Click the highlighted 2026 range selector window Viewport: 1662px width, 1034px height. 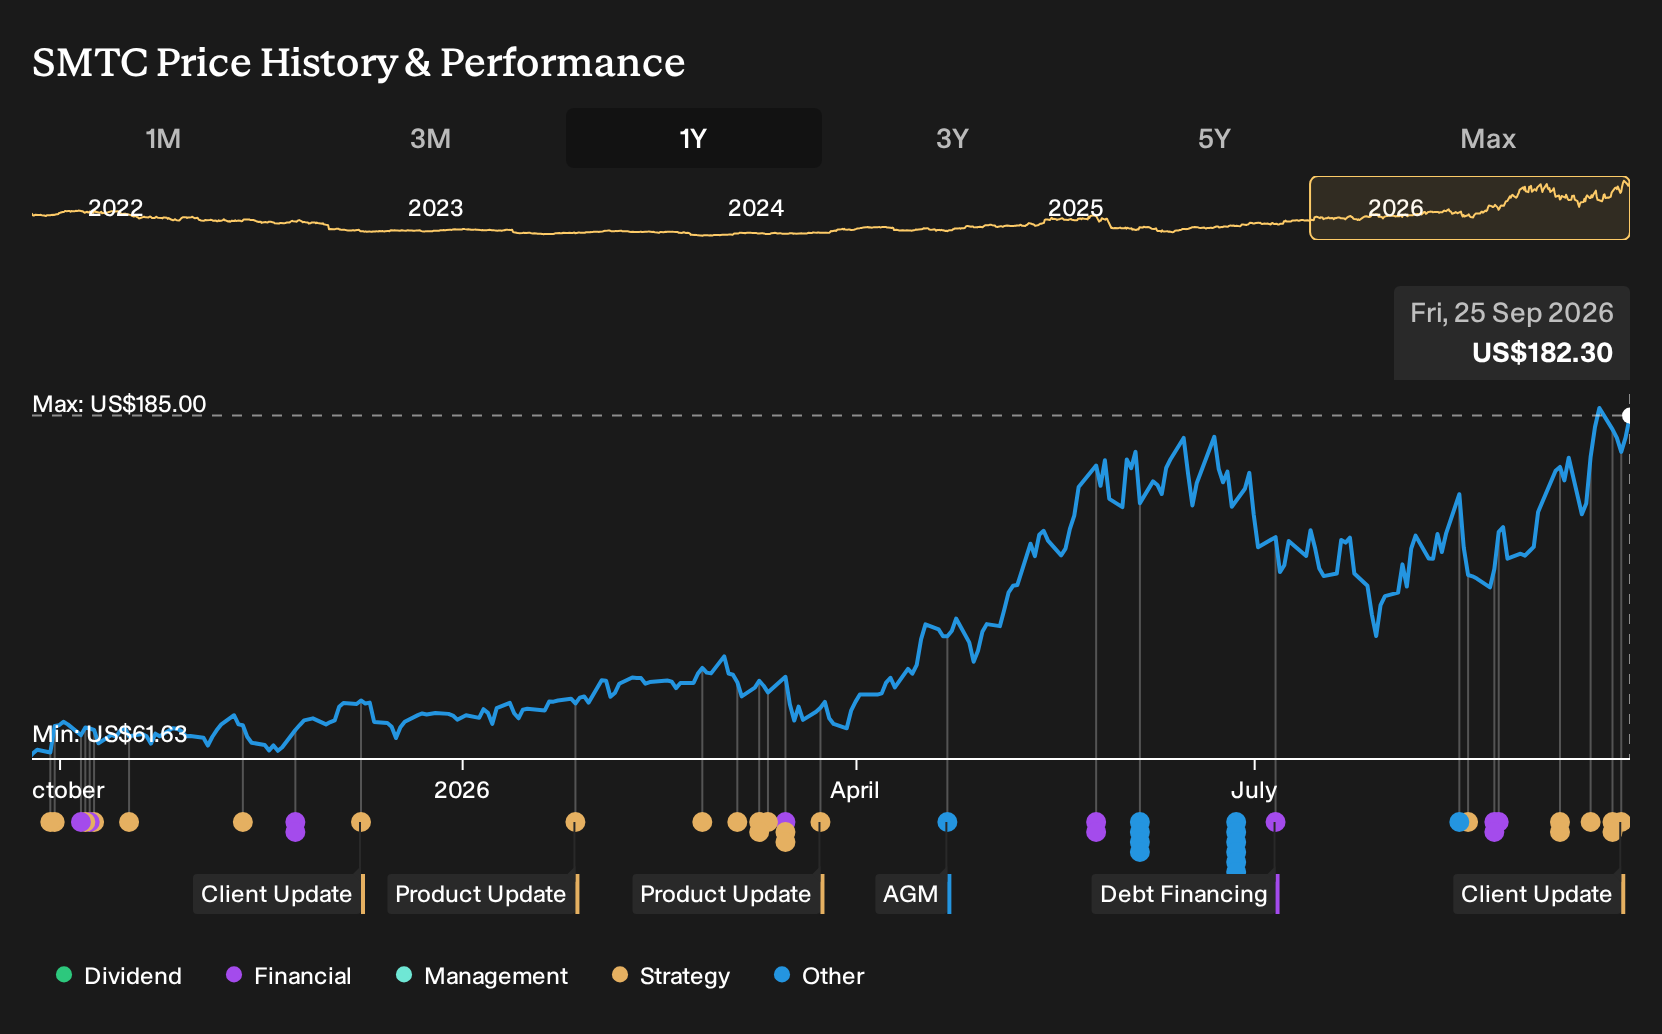1469,208
